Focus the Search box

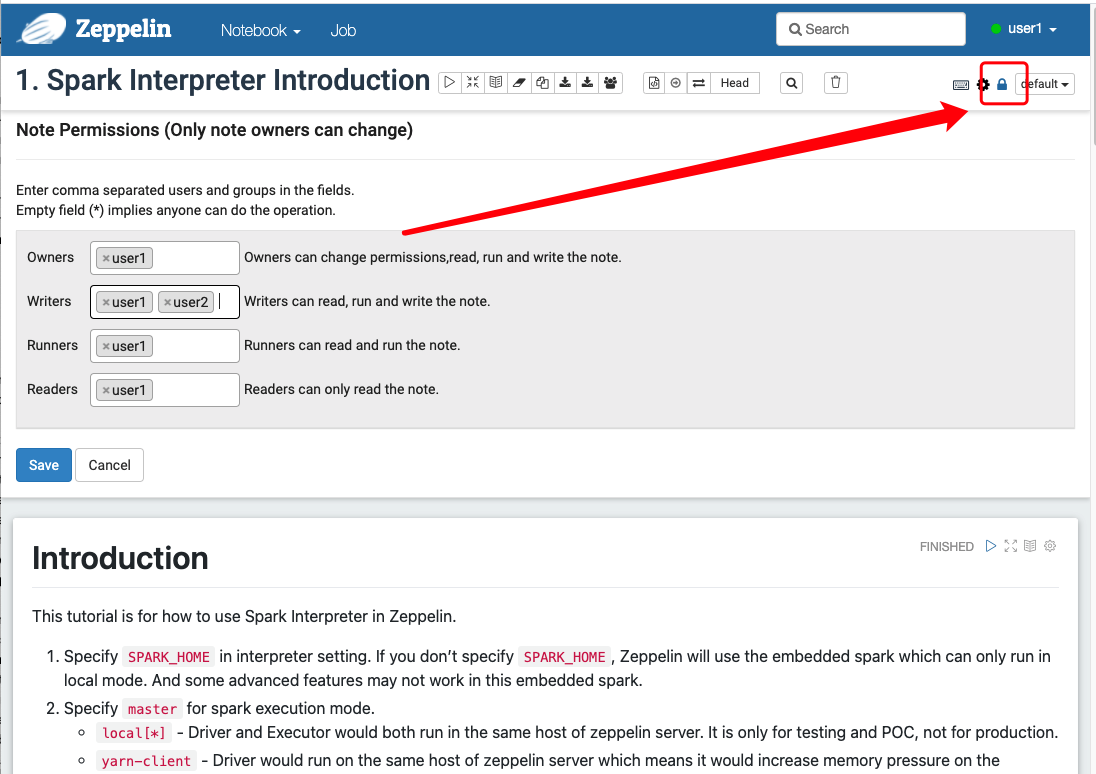pyautogui.click(x=870, y=29)
